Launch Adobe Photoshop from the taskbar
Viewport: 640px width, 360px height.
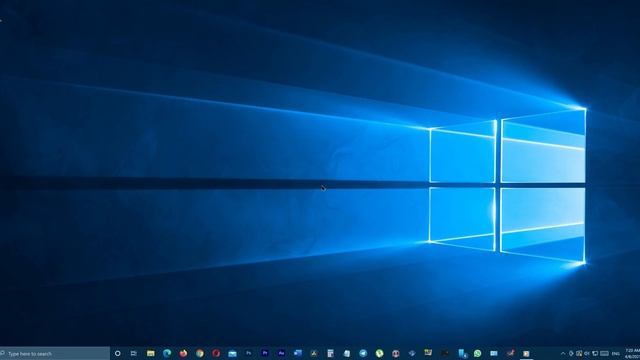[x=249, y=353]
